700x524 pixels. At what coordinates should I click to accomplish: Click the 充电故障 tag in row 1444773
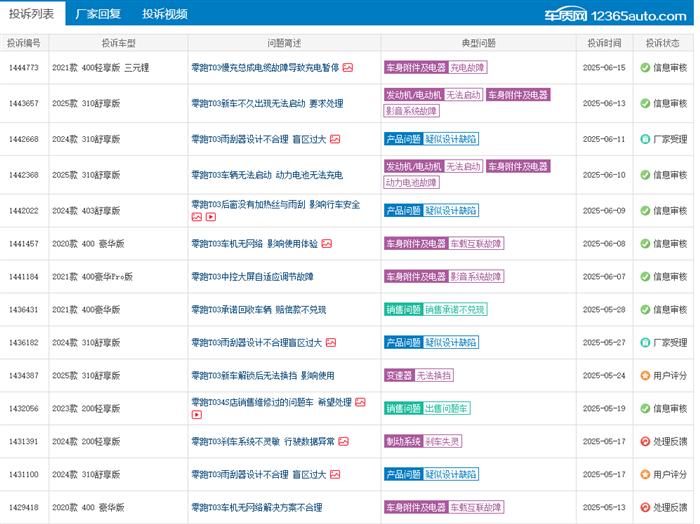[x=467, y=67]
